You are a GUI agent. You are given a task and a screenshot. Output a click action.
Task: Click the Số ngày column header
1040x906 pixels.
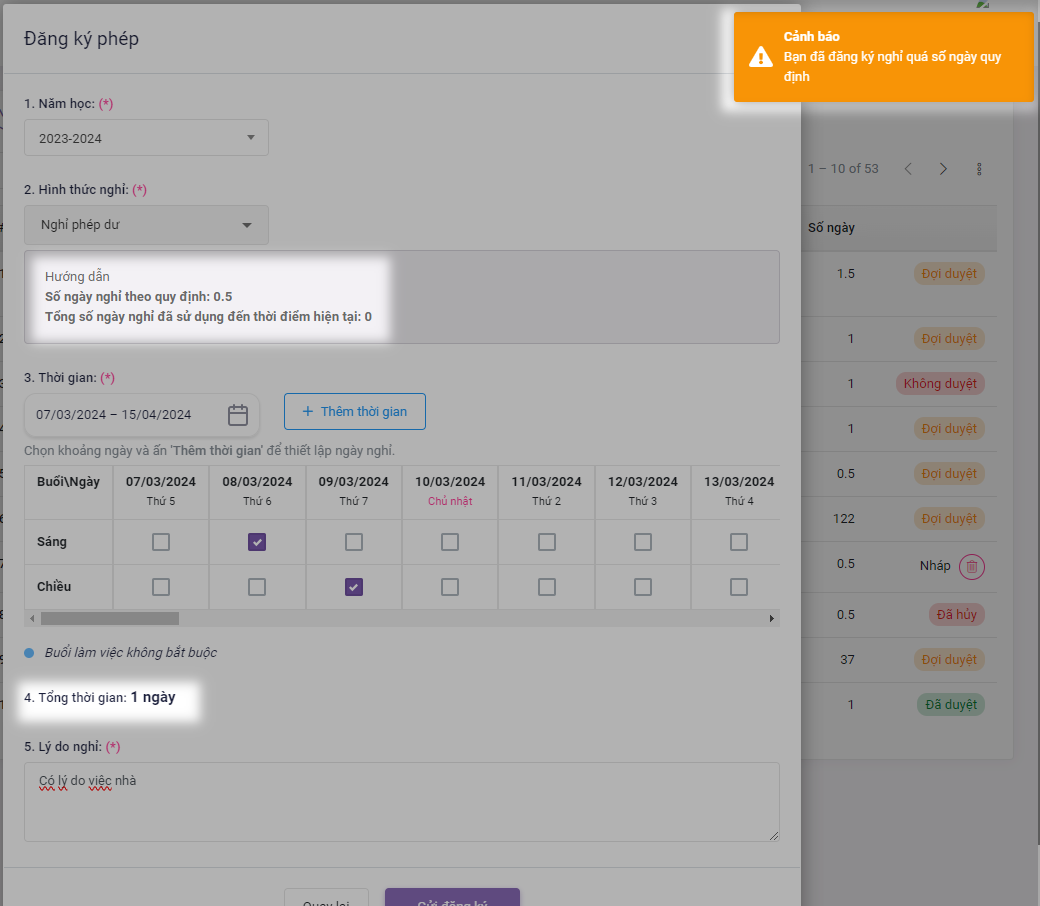pos(831,228)
